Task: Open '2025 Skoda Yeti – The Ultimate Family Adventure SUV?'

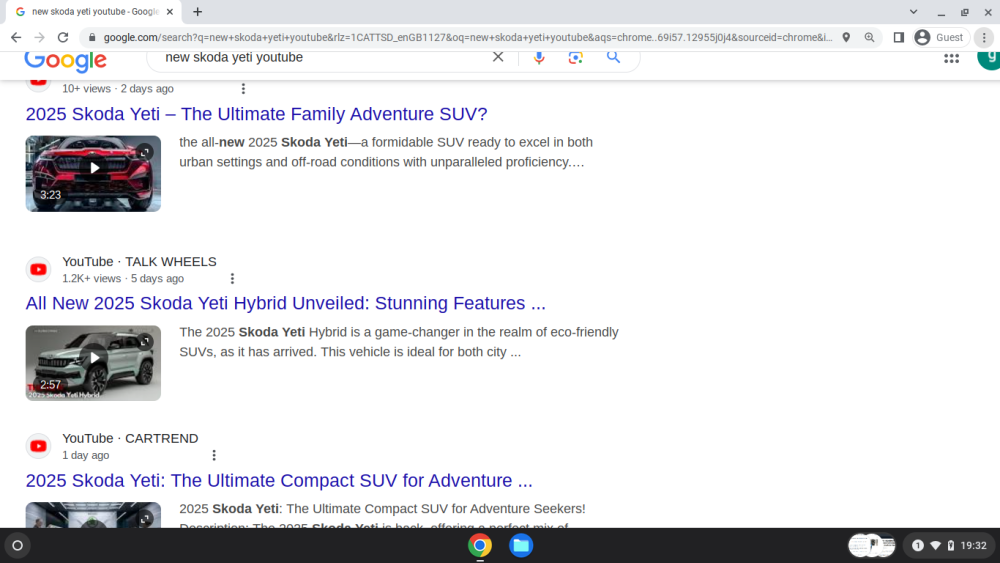Action: [x=256, y=113]
